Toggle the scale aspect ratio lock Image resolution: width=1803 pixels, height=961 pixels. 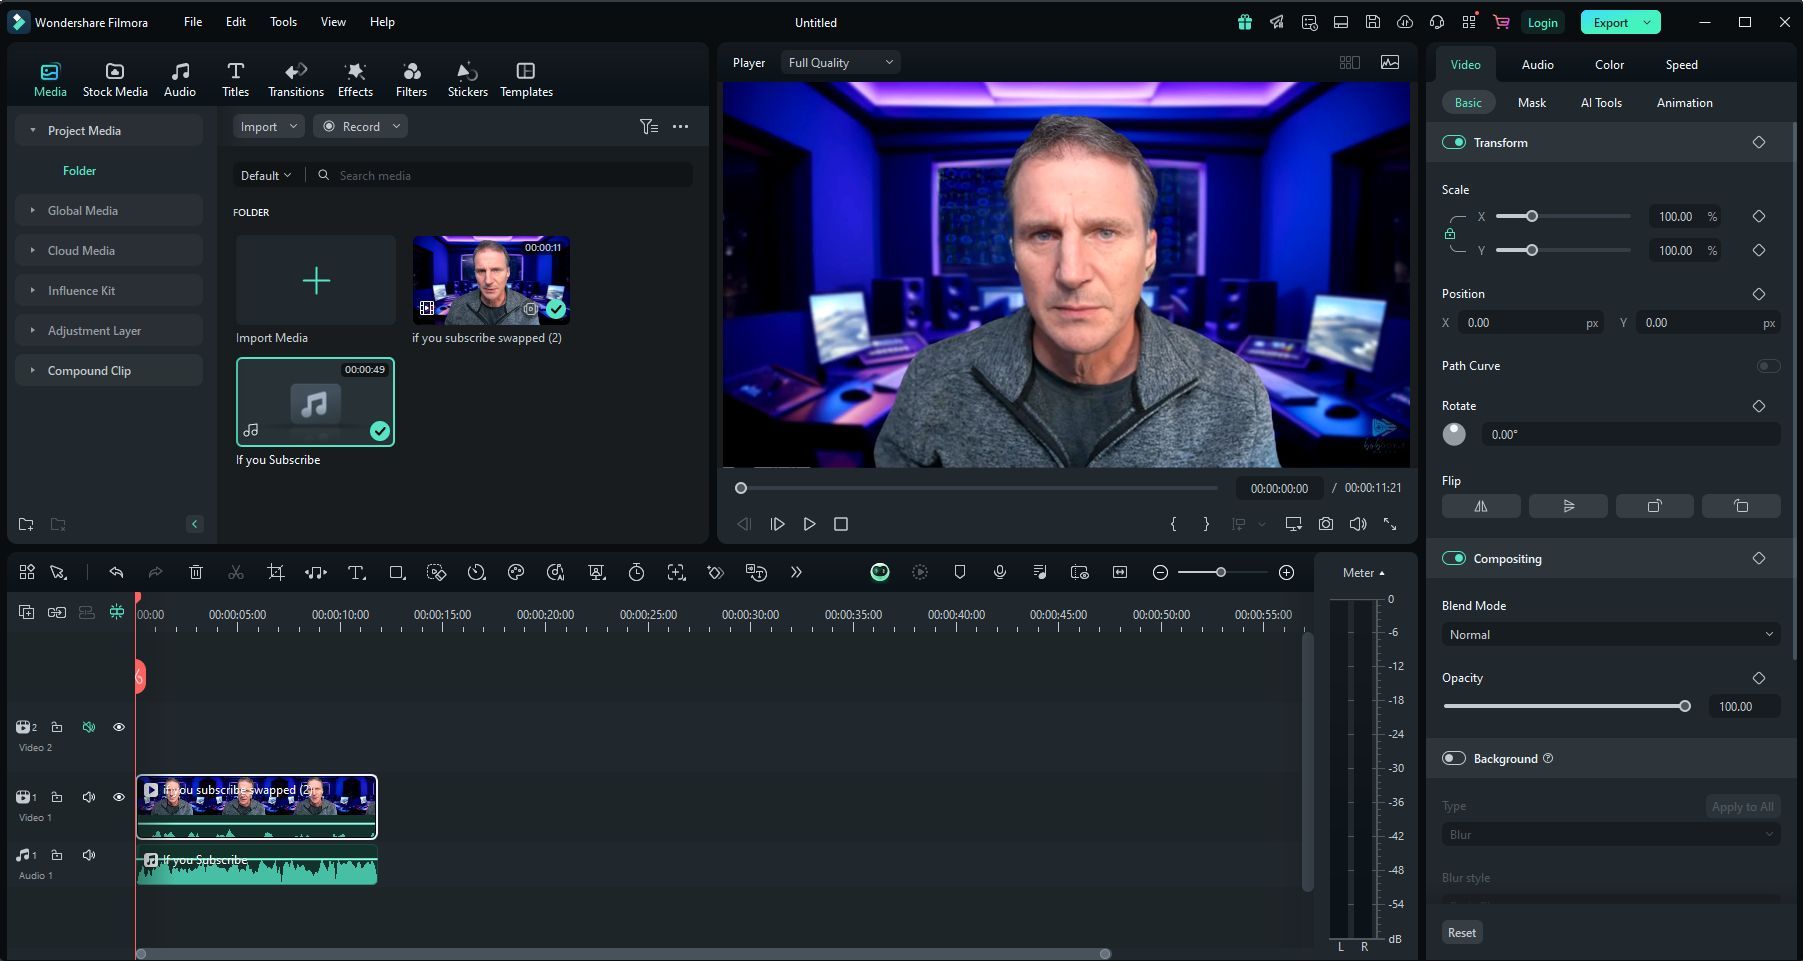(x=1449, y=233)
